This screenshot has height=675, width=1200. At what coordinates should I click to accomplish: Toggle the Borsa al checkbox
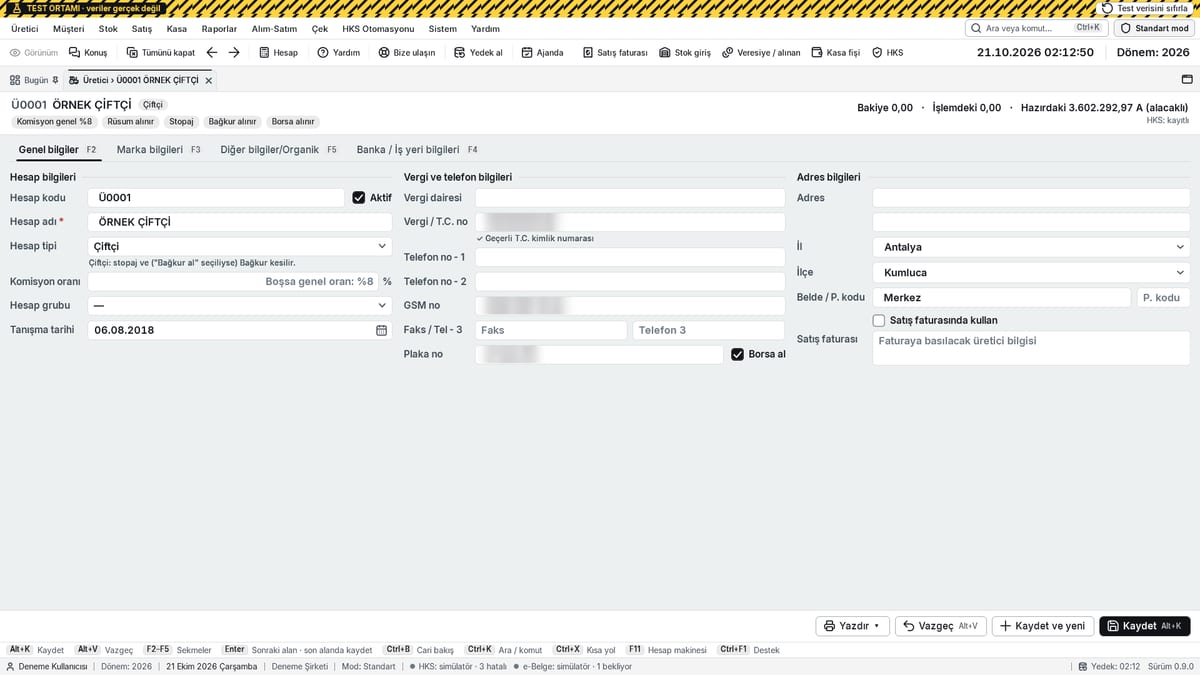pos(738,354)
